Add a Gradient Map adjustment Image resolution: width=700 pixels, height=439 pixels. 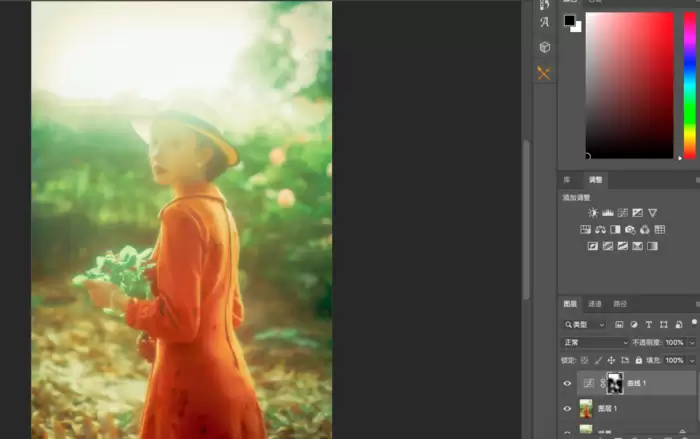tap(652, 246)
